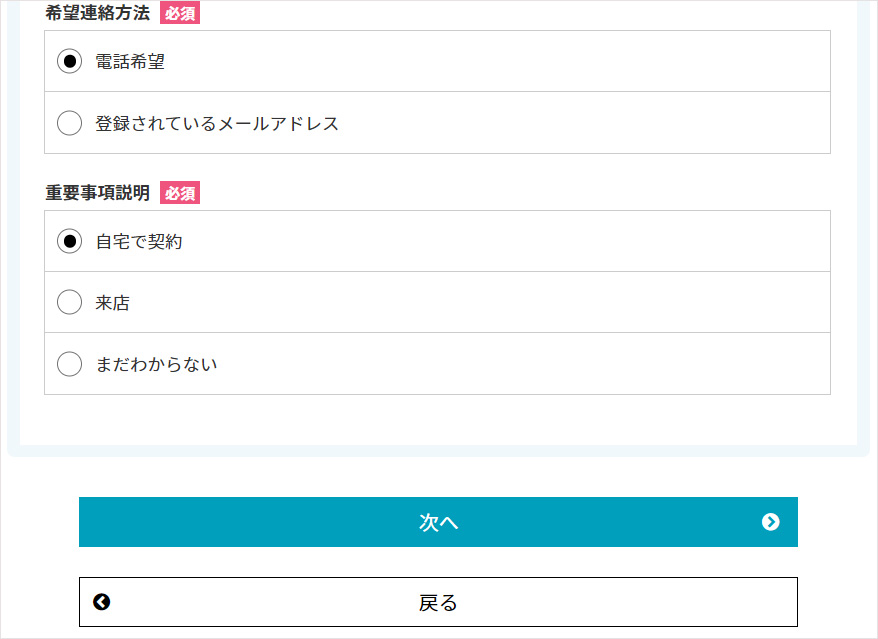The height and width of the screenshot is (639, 878).
Task: Click the 登録されているメールアドレス label text
Action: click(x=217, y=123)
